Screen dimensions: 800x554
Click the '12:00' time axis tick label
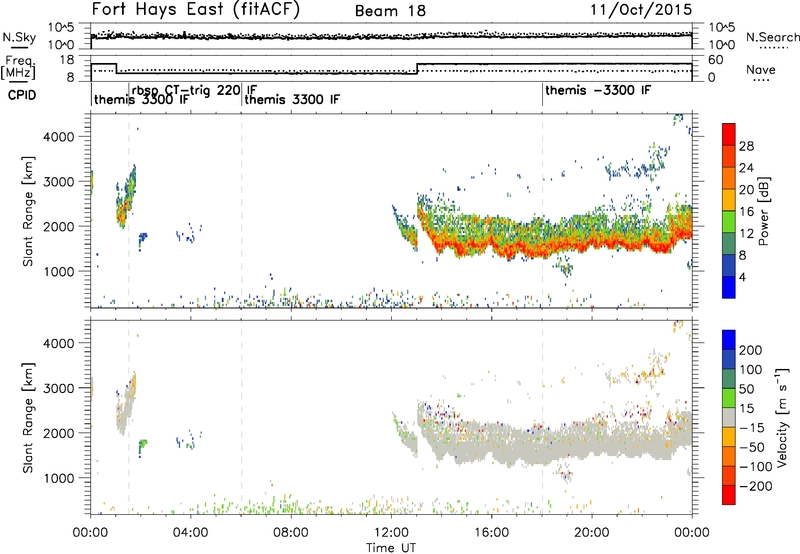(x=391, y=533)
